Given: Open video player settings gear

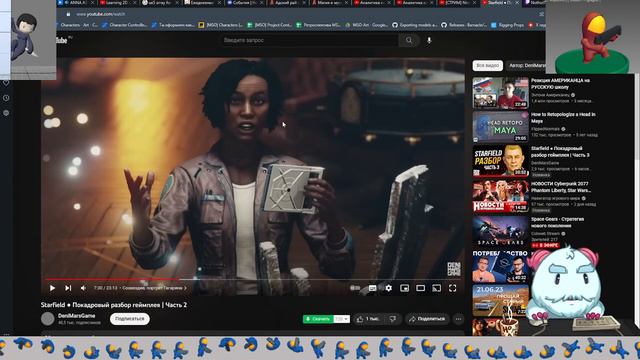Looking at the screenshot, I should 389,288.
